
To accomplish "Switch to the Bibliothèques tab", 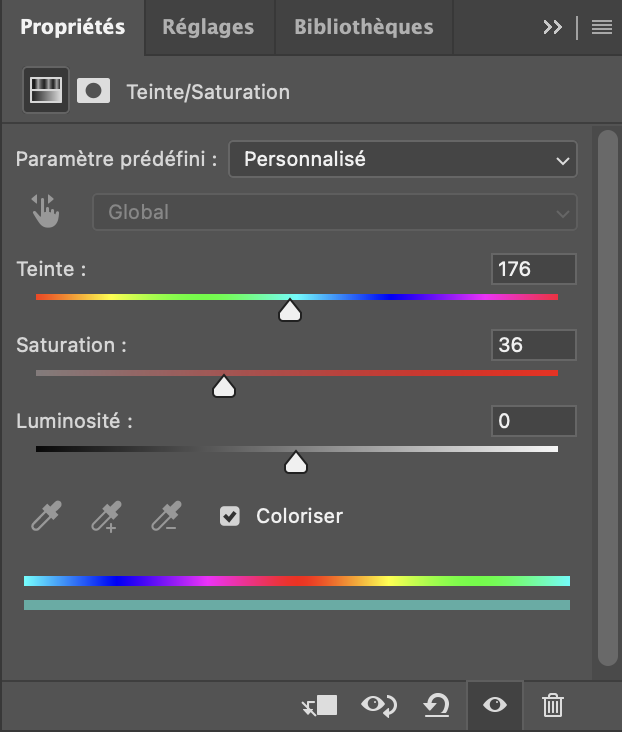I will (363, 27).
